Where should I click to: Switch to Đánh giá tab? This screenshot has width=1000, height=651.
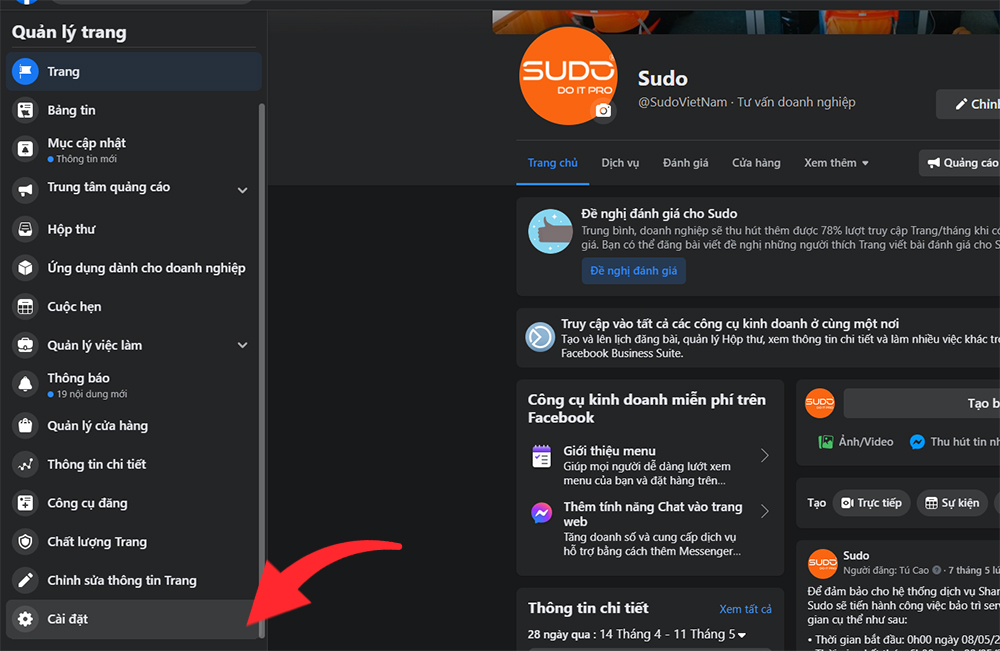(x=685, y=163)
